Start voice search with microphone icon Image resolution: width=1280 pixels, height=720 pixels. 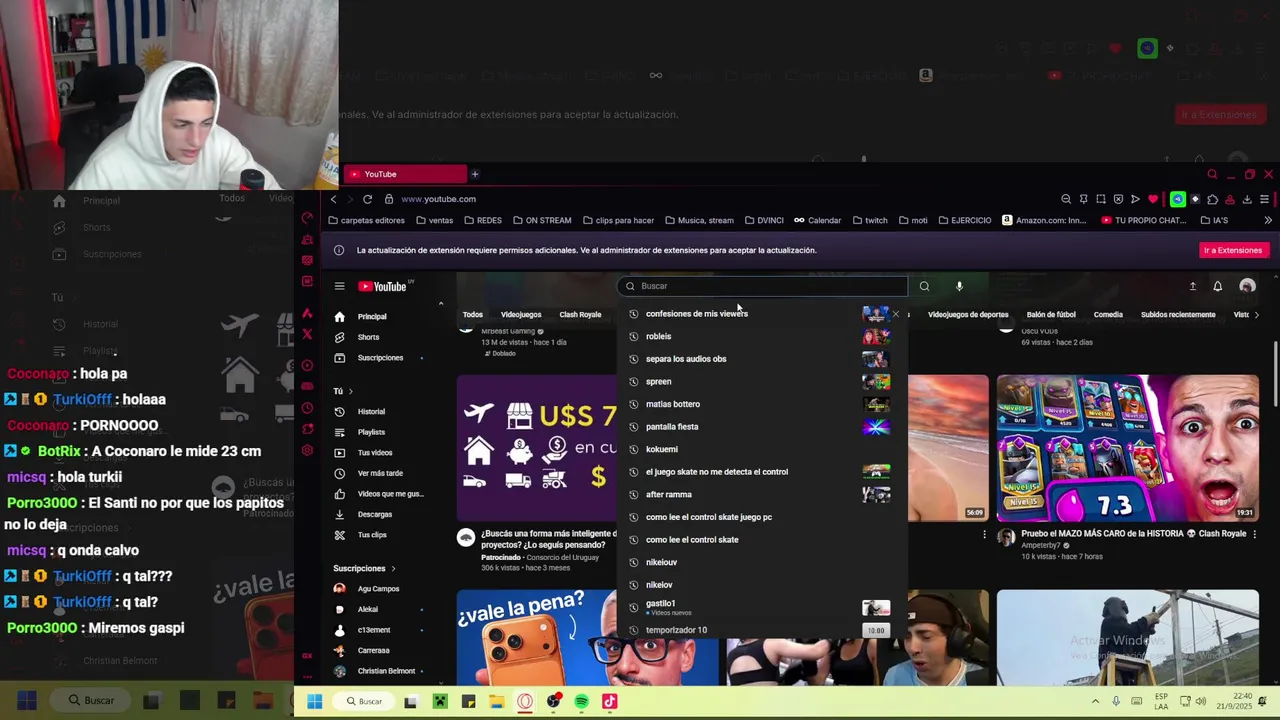(959, 286)
